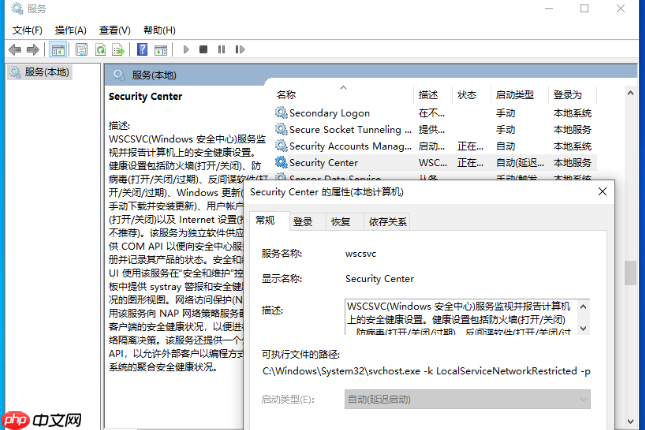Viewport: 645px width, 430px height.
Task: Click the Services window title bar icon
Action: 17,8
